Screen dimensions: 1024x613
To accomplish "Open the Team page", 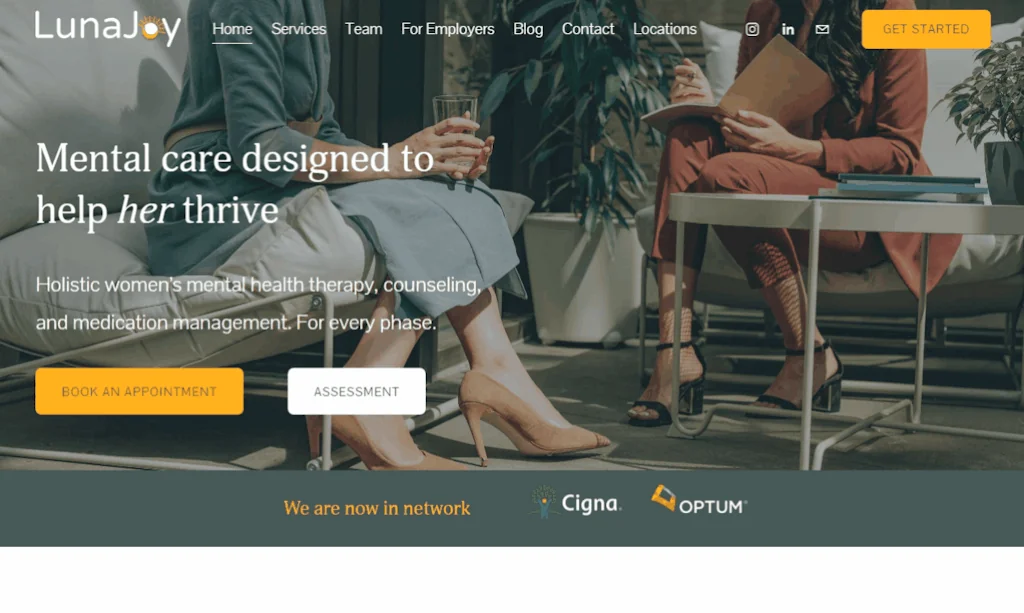I will (363, 29).
